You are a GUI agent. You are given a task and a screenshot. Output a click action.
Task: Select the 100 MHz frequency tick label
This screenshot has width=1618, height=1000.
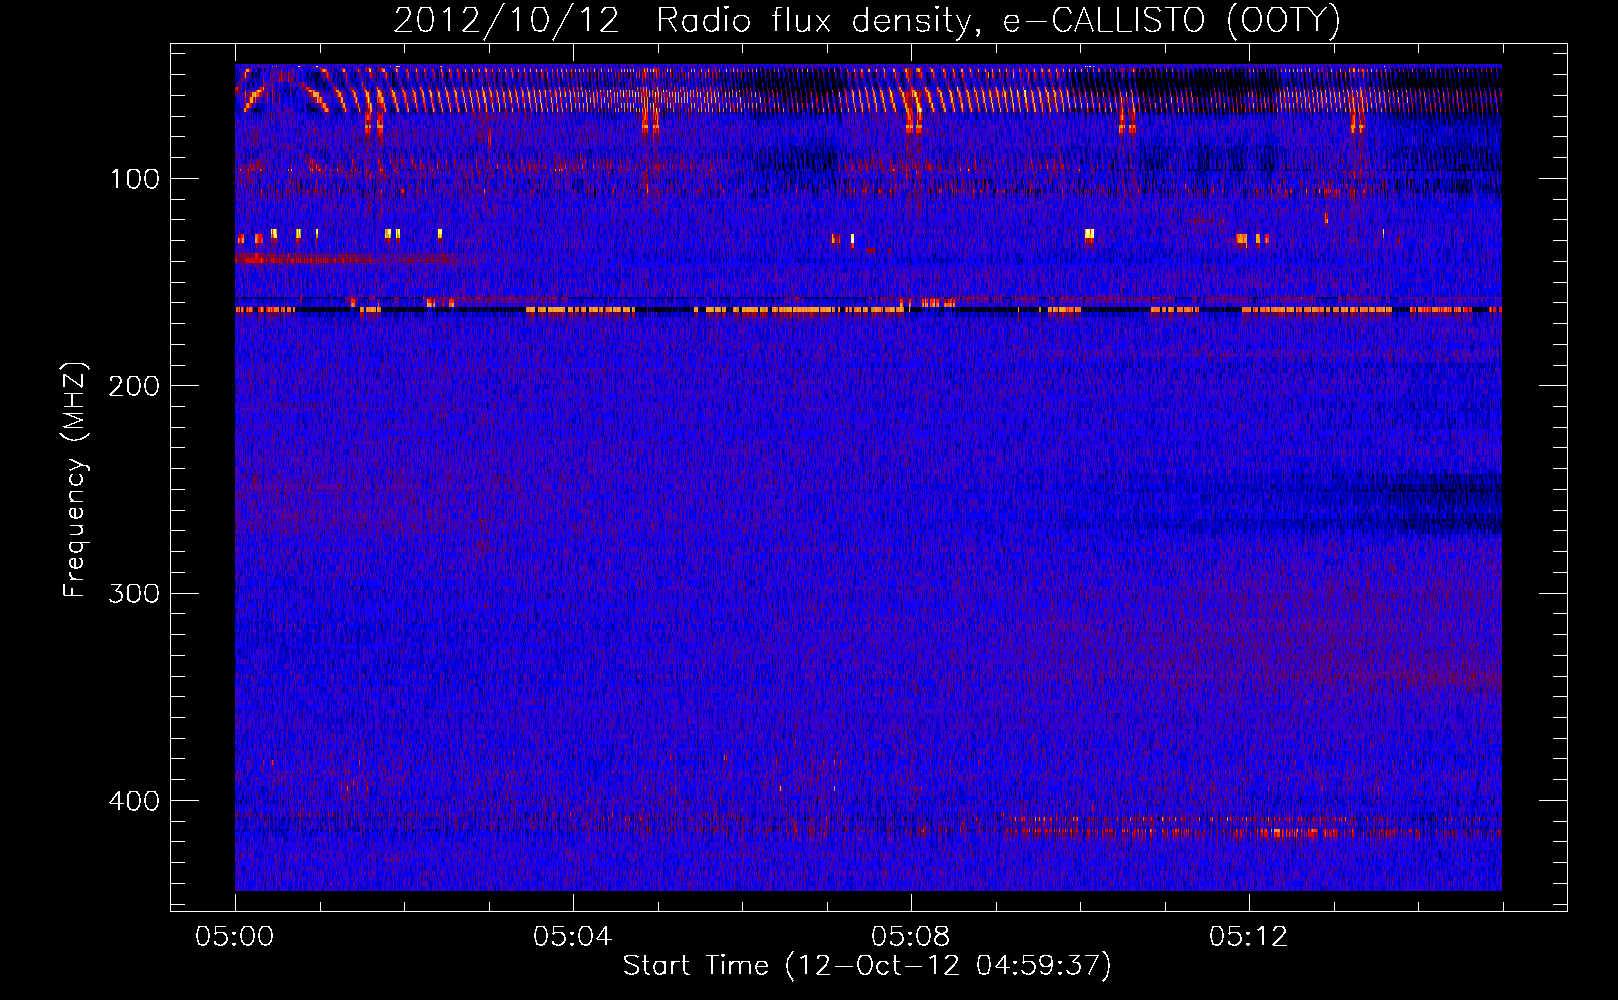(x=135, y=179)
